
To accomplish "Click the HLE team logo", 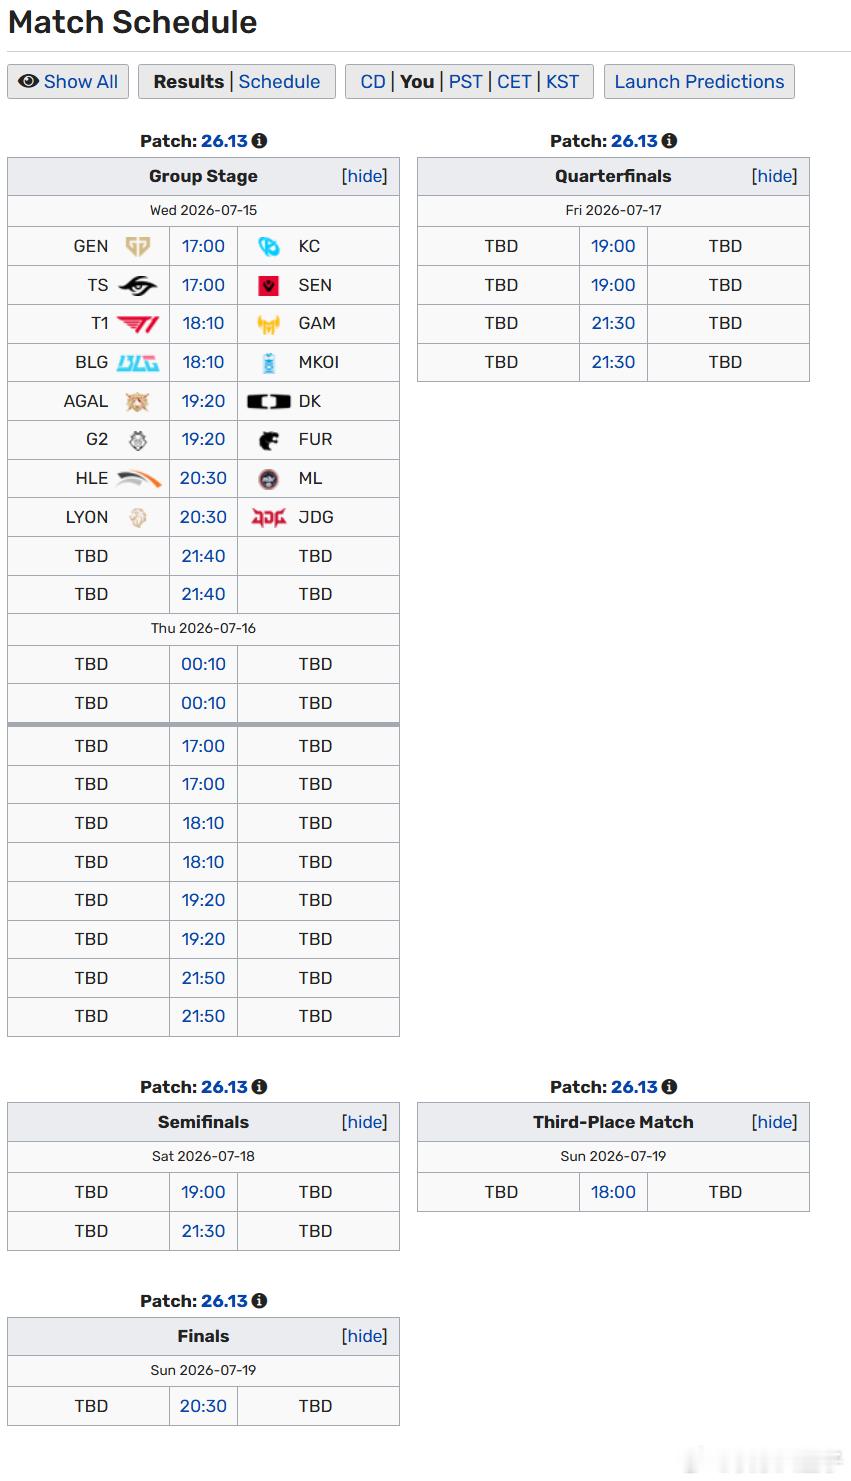I will [x=138, y=479].
